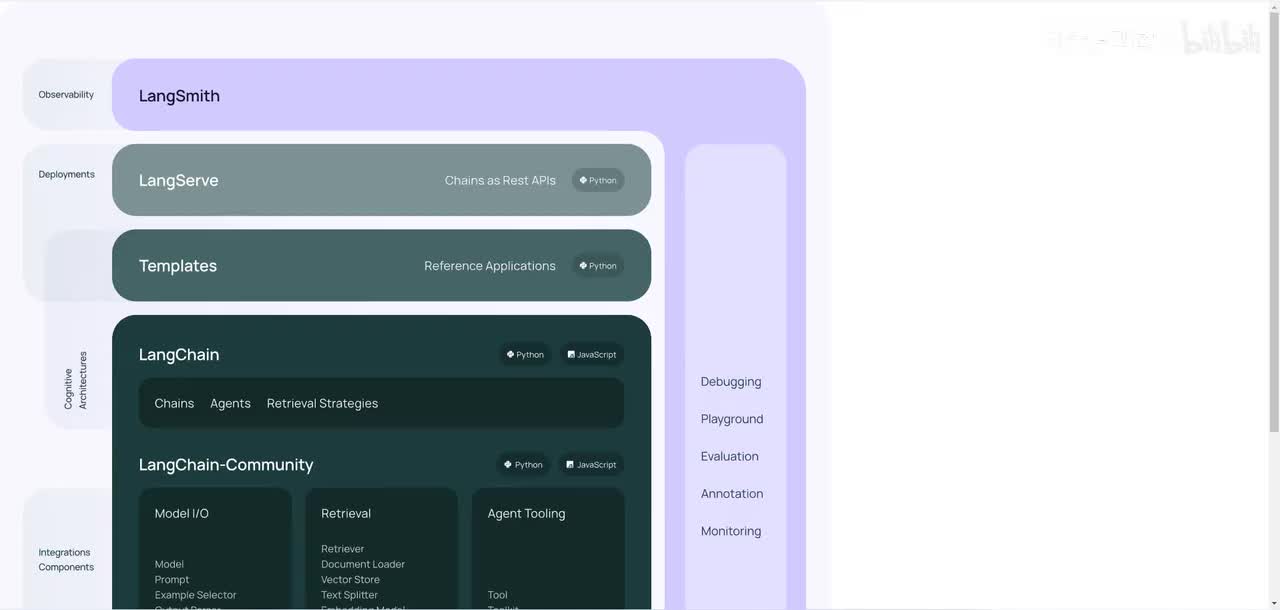This screenshot has height=610, width=1280.
Task: Click the LangChain heading
Action: (x=179, y=355)
